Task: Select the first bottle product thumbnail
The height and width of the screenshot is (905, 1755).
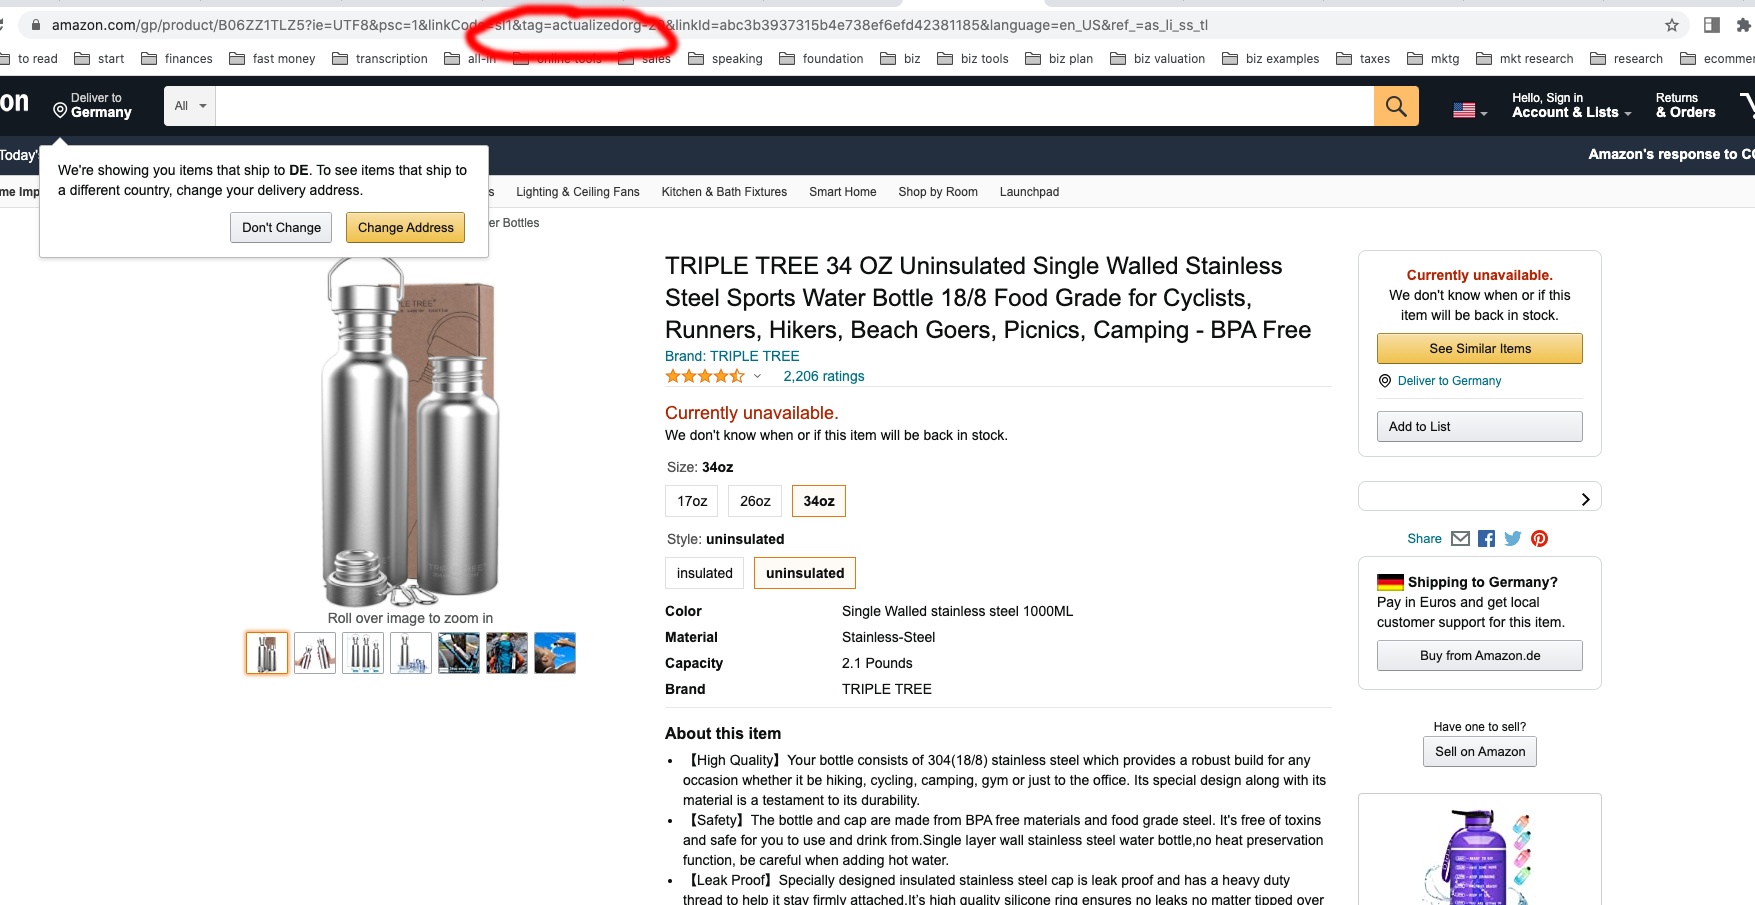Action: [x=267, y=653]
